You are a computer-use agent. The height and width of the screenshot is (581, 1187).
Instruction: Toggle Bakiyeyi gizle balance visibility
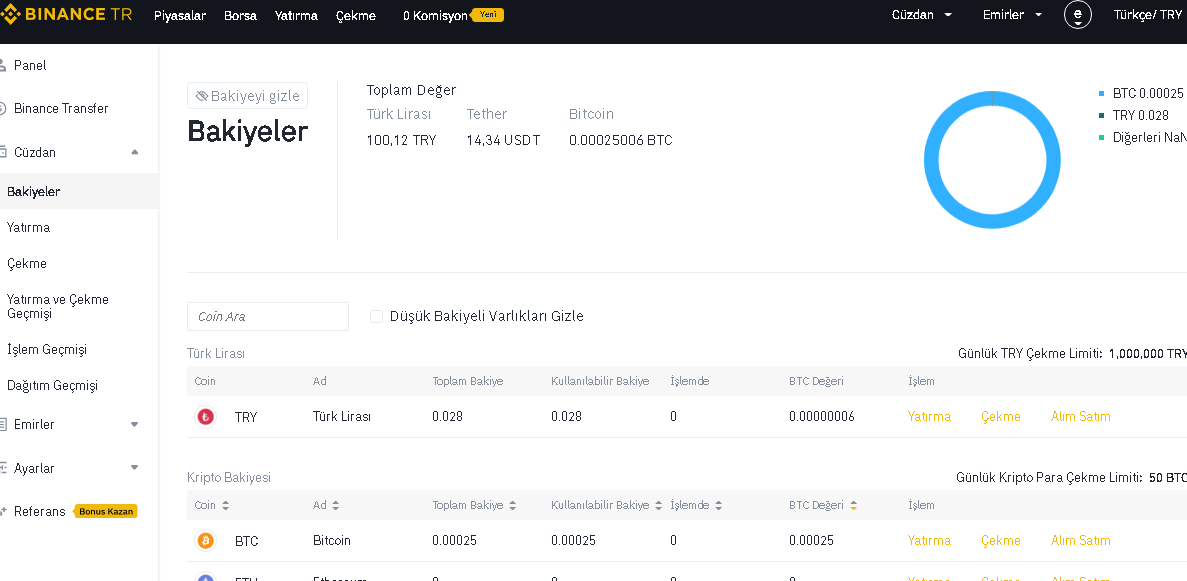point(247,96)
